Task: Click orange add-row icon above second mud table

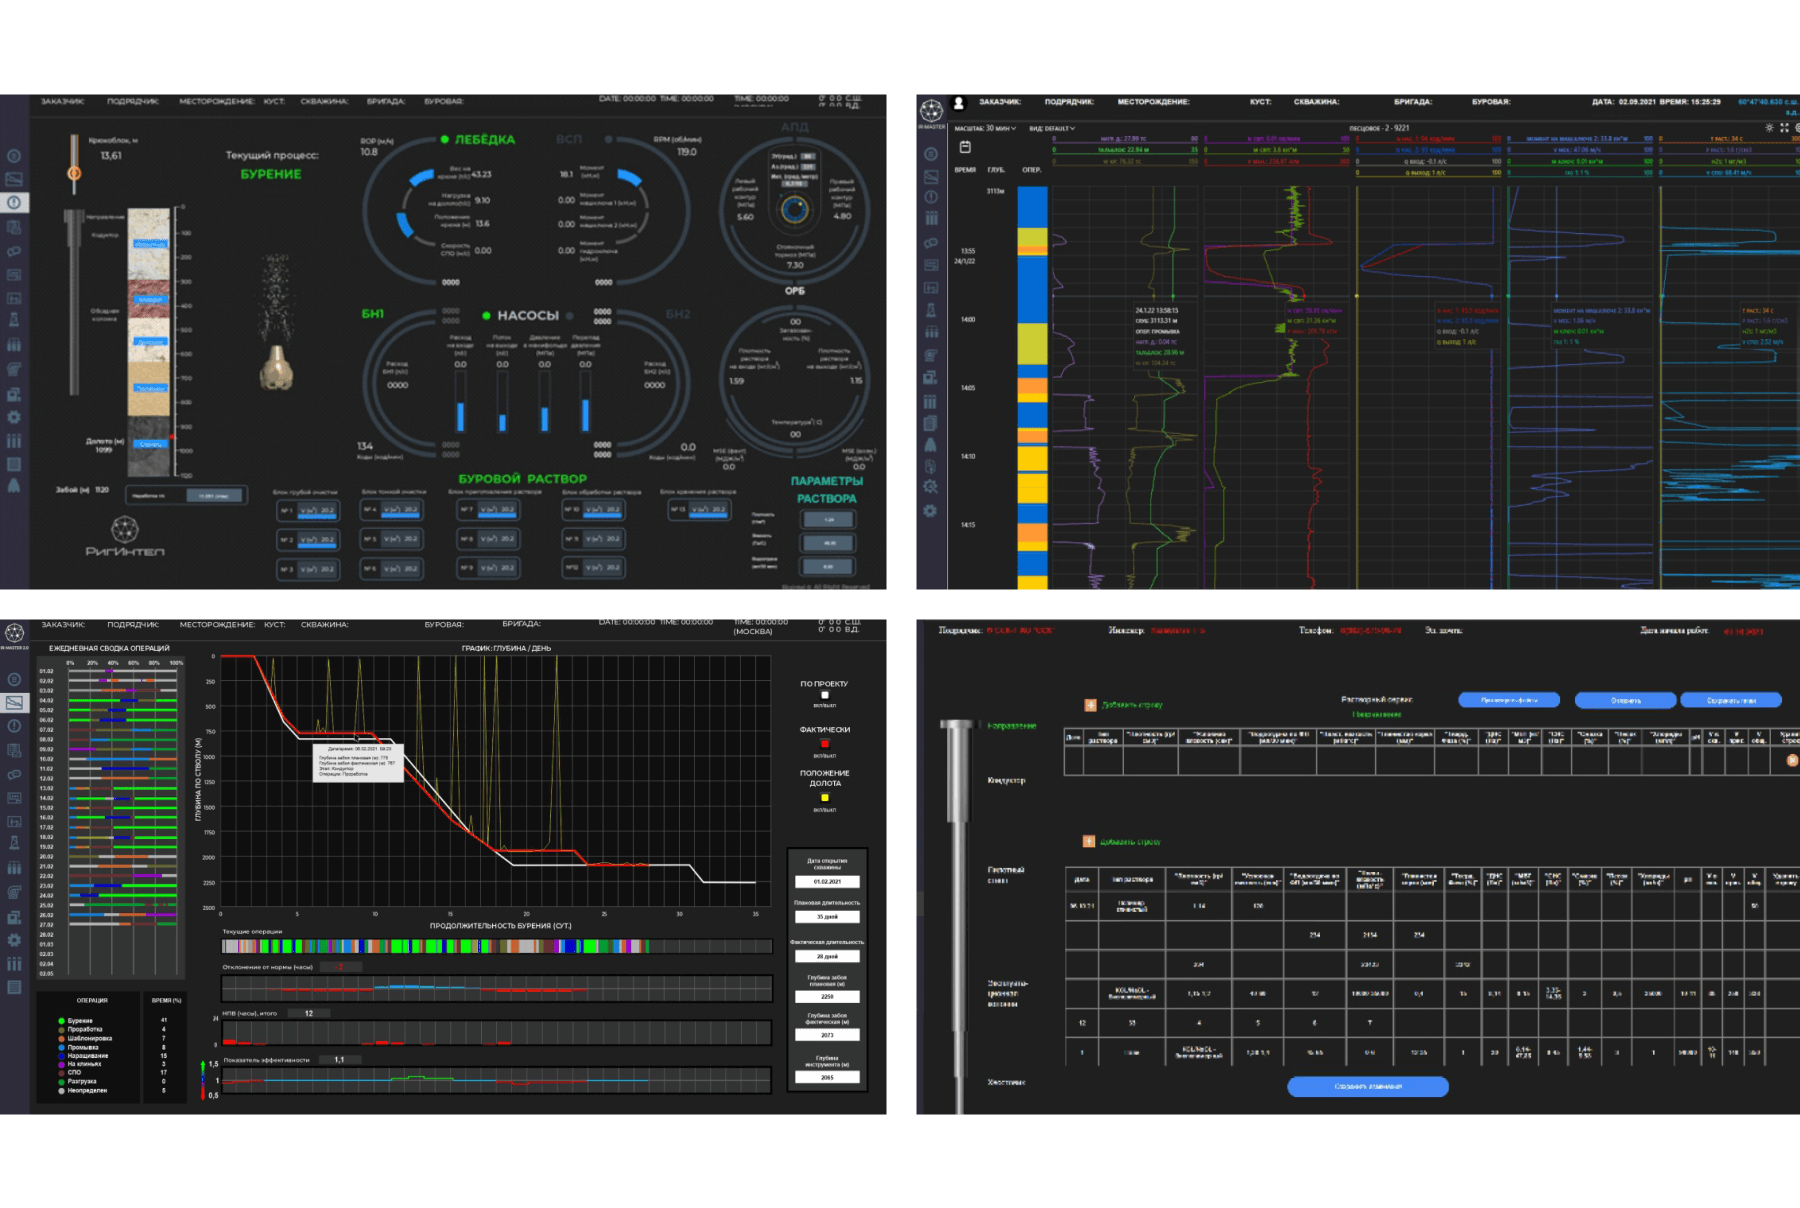Action: click(x=1089, y=841)
